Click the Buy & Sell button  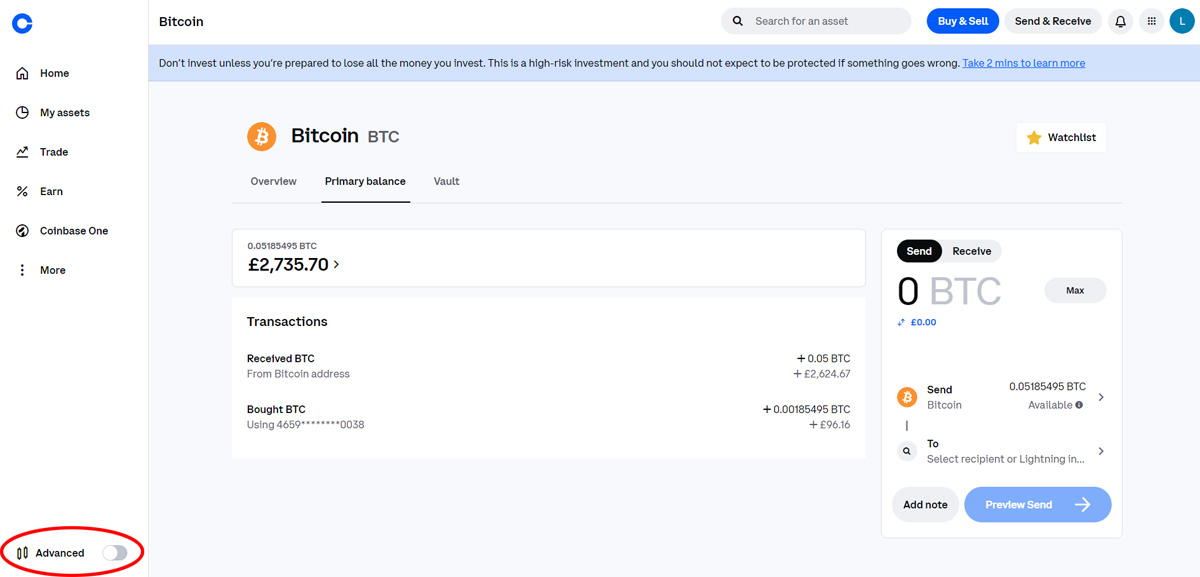click(x=962, y=21)
